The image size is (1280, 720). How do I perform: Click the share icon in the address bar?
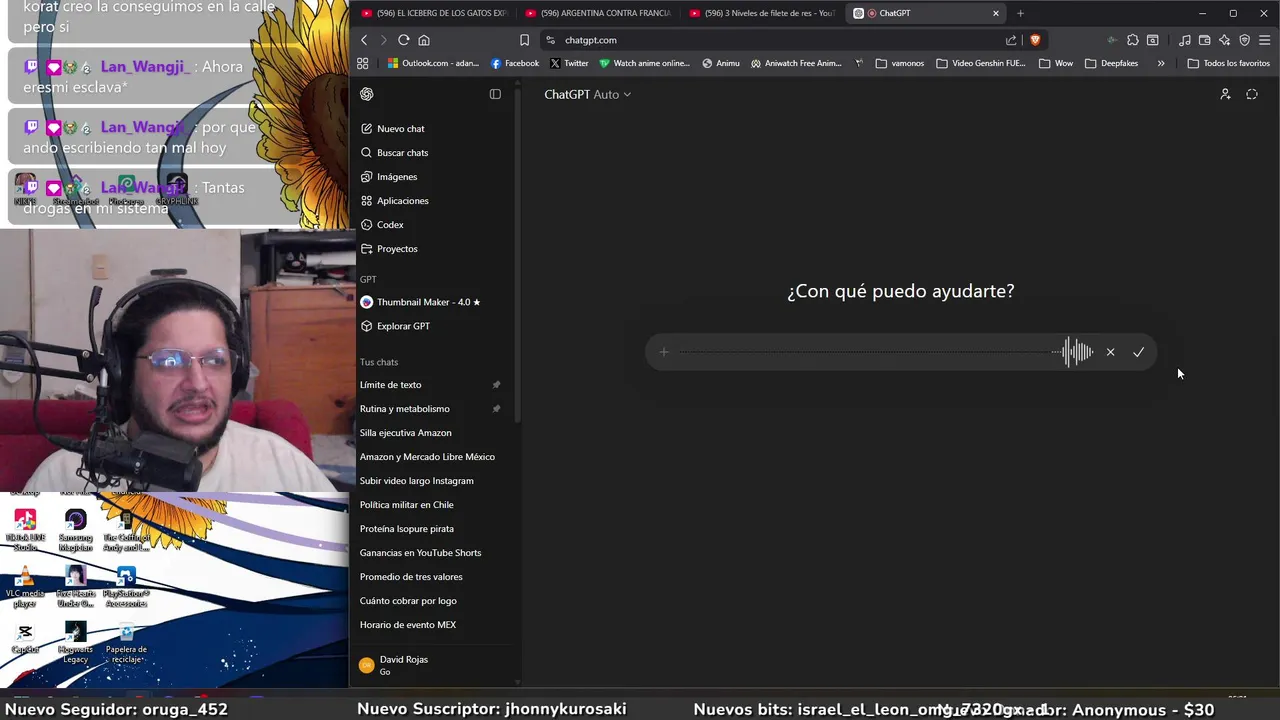click(x=1011, y=40)
